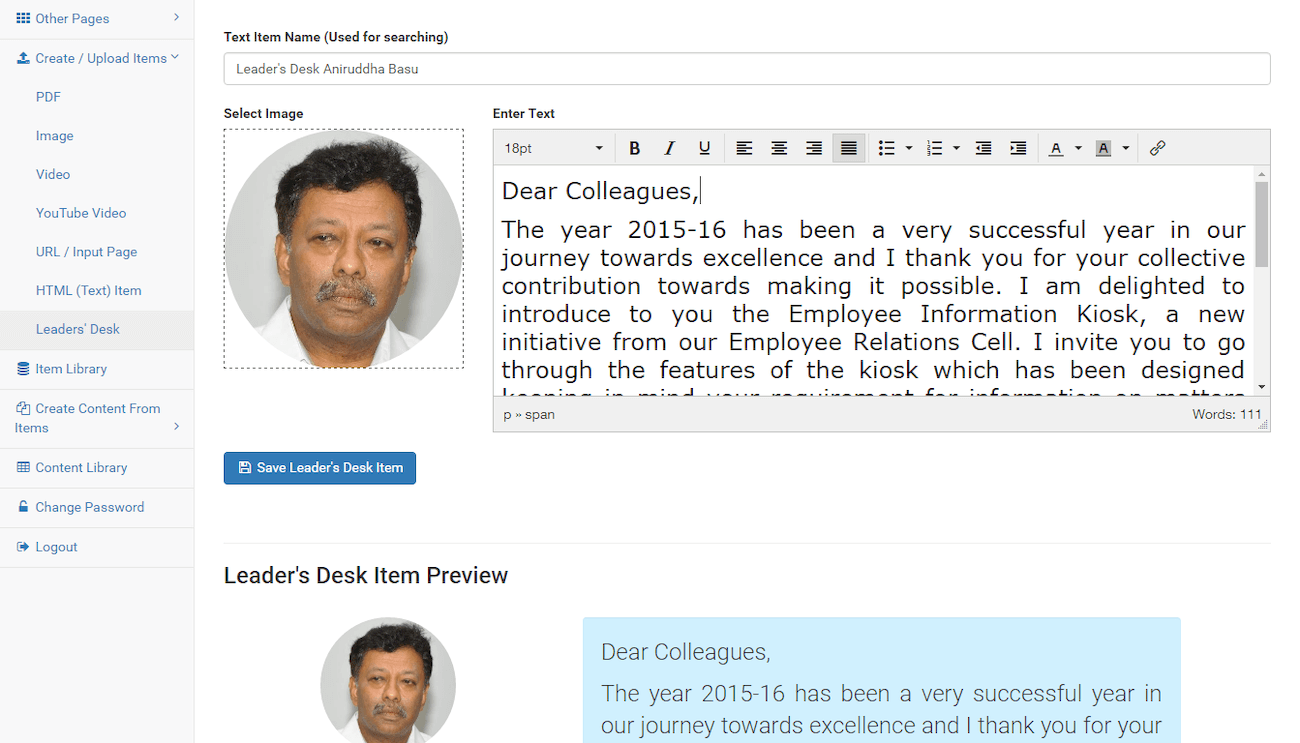Select HTML (Text) Item from the sidebar
Viewport: 1300px width, 743px height.
pyautogui.click(x=88, y=290)
